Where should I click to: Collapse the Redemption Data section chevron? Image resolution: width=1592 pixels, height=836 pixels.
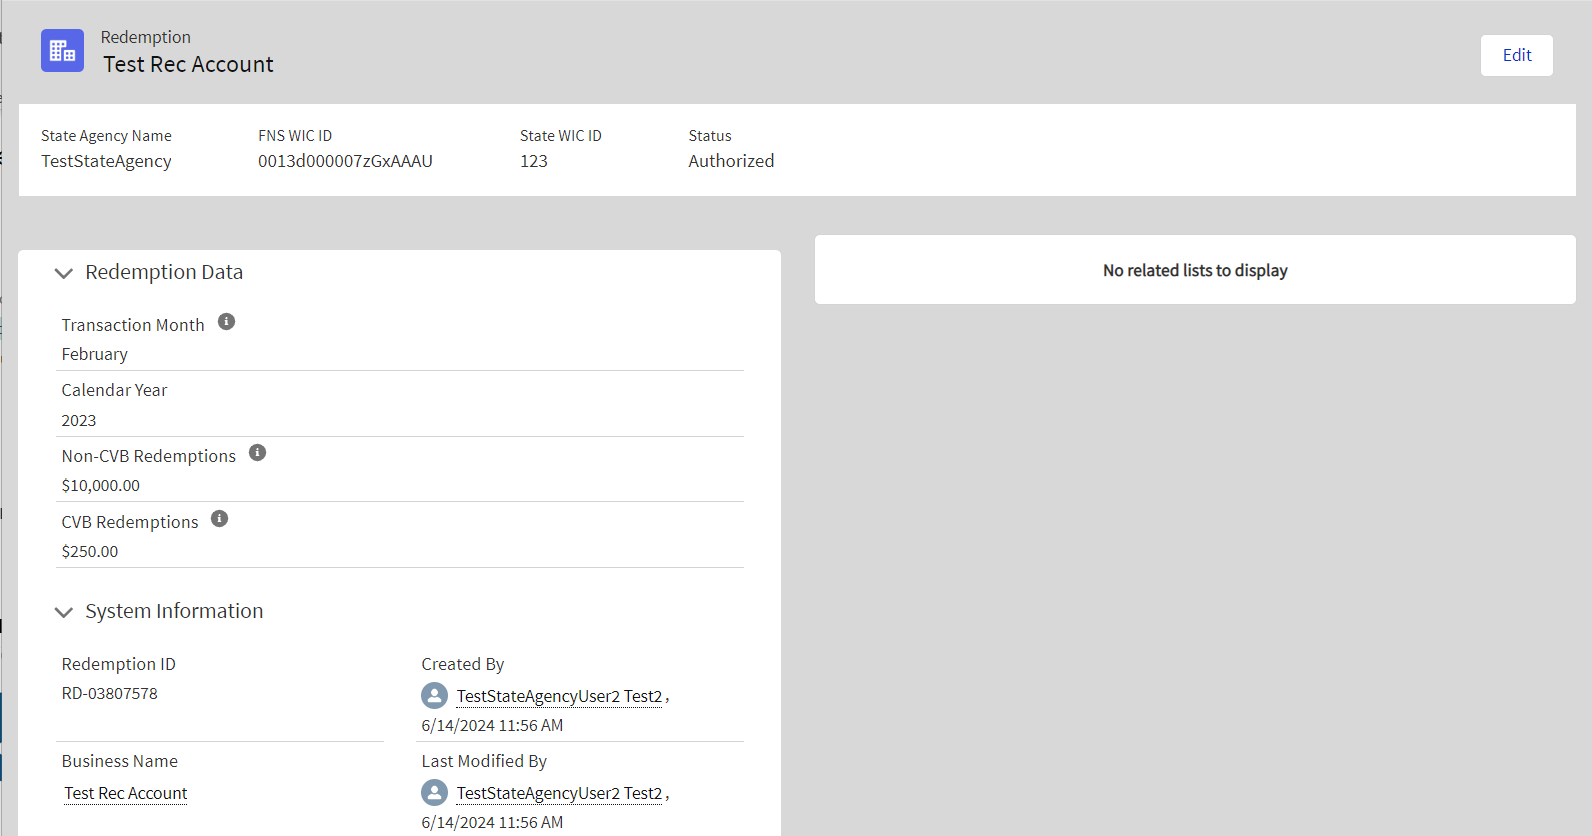coord(64,273)
